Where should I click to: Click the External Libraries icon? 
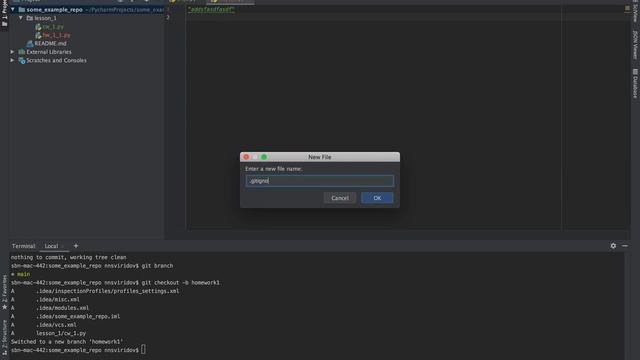[x=22, y=52]
